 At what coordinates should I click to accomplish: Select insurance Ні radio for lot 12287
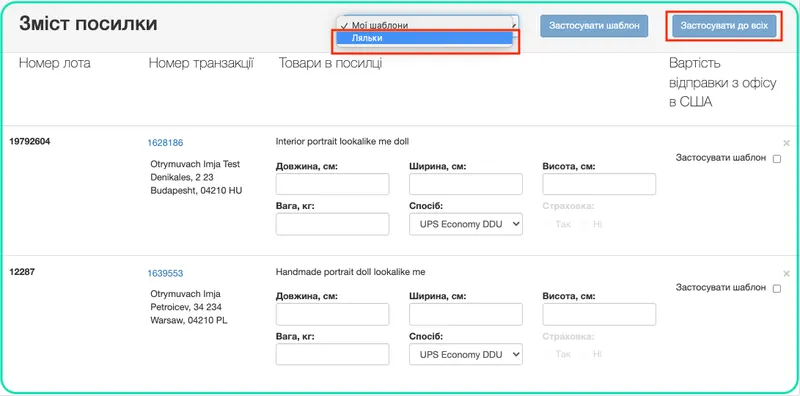[x=585, y=354]
